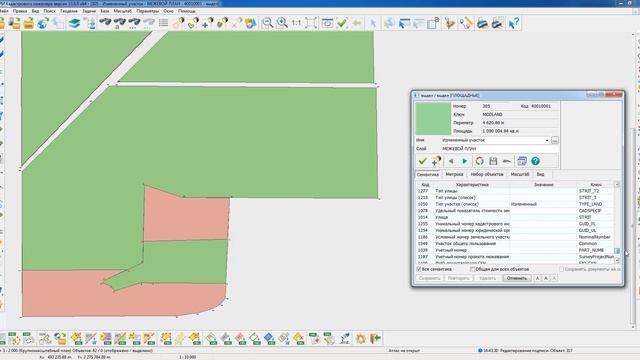Screen dimensions: 640x360
Task: Click the Отменить button
Action: coord(517,278)
